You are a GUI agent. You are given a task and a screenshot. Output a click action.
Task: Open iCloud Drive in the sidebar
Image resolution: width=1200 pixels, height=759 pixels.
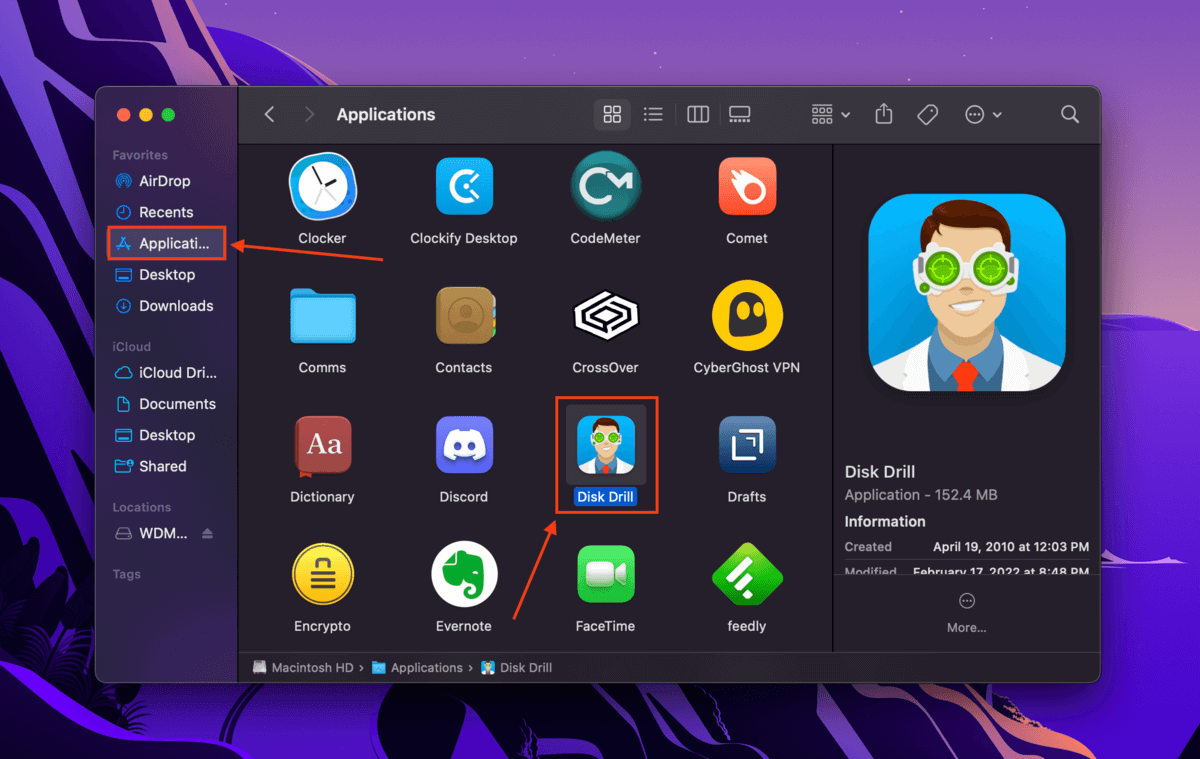click(x=166, y=373)
